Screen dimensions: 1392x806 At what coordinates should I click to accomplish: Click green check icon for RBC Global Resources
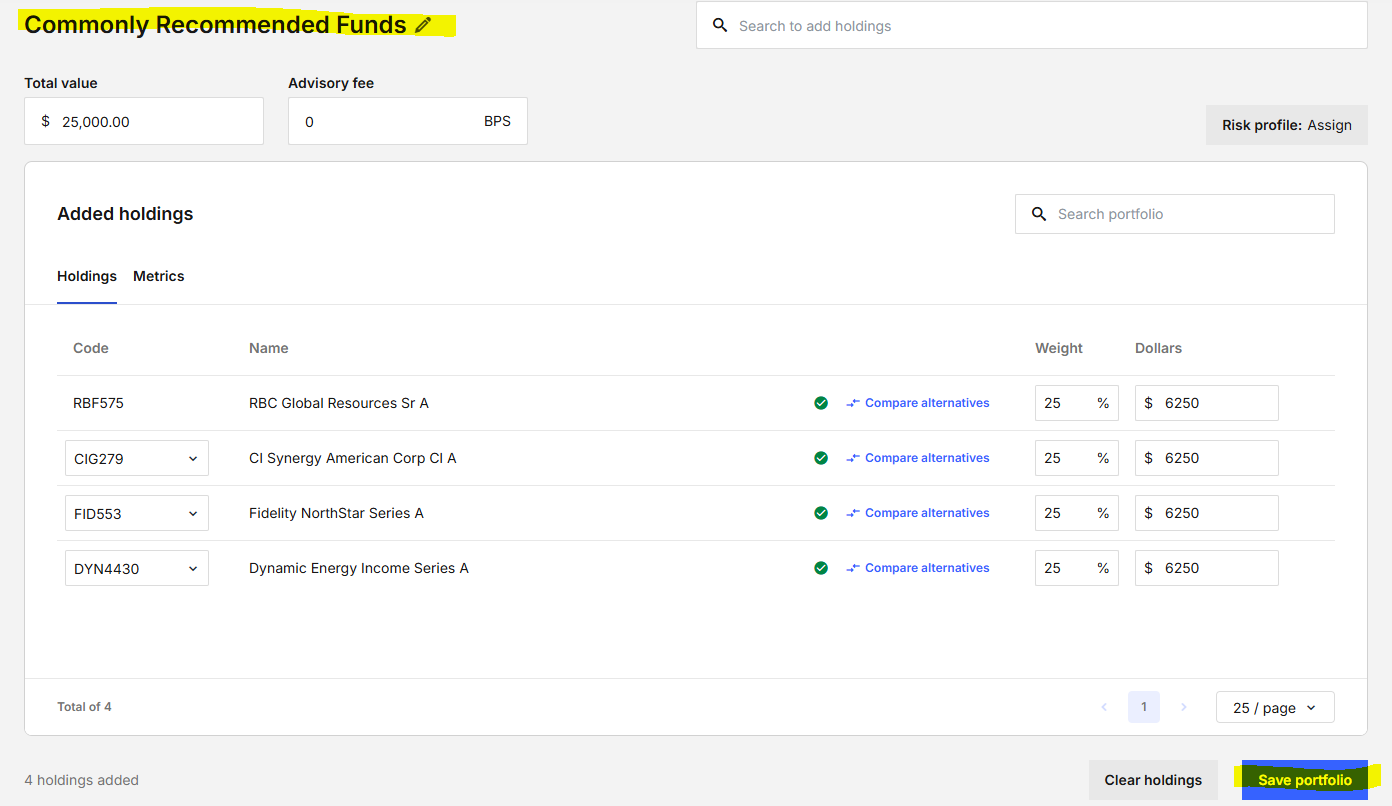(821, 403)
